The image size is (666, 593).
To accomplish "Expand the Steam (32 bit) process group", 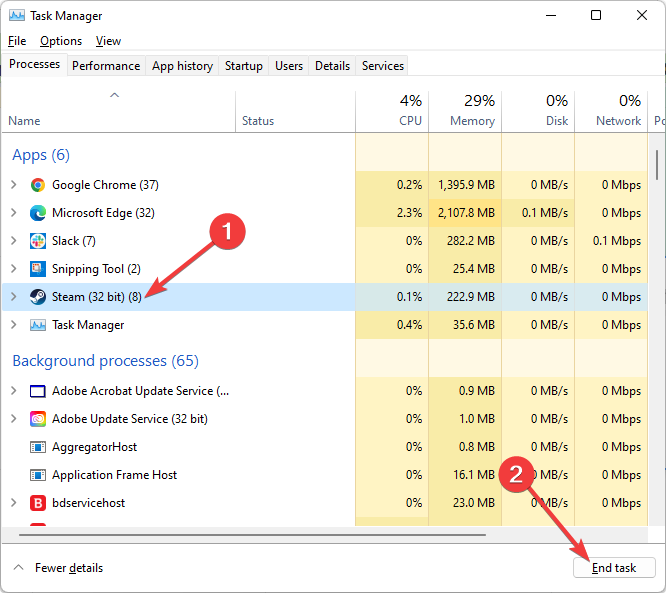I will 14,297.
